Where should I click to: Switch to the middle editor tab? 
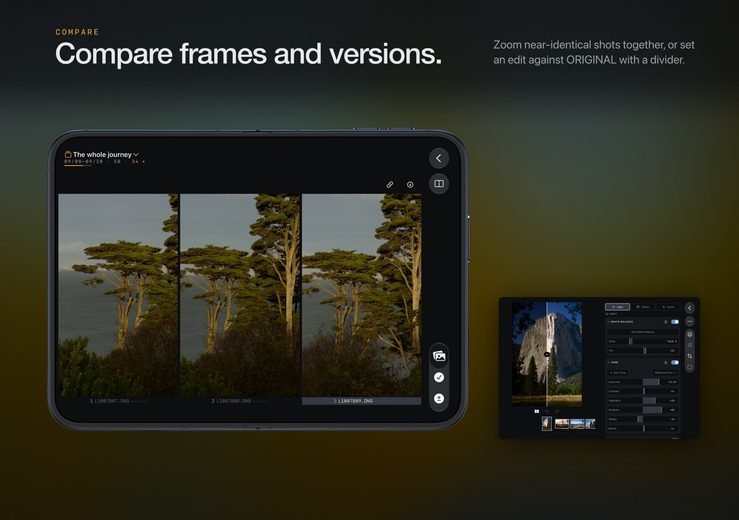pyautogui.click(x=643, y=307)
